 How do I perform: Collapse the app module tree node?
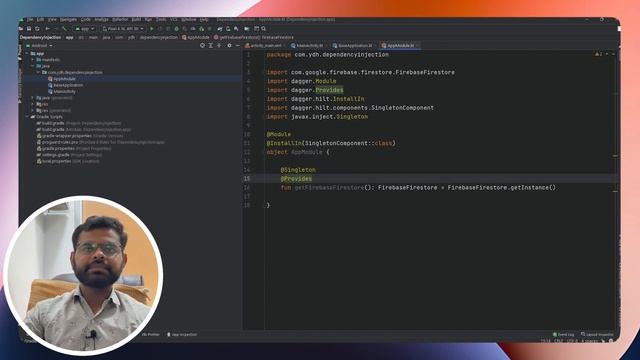click(27, 53)
